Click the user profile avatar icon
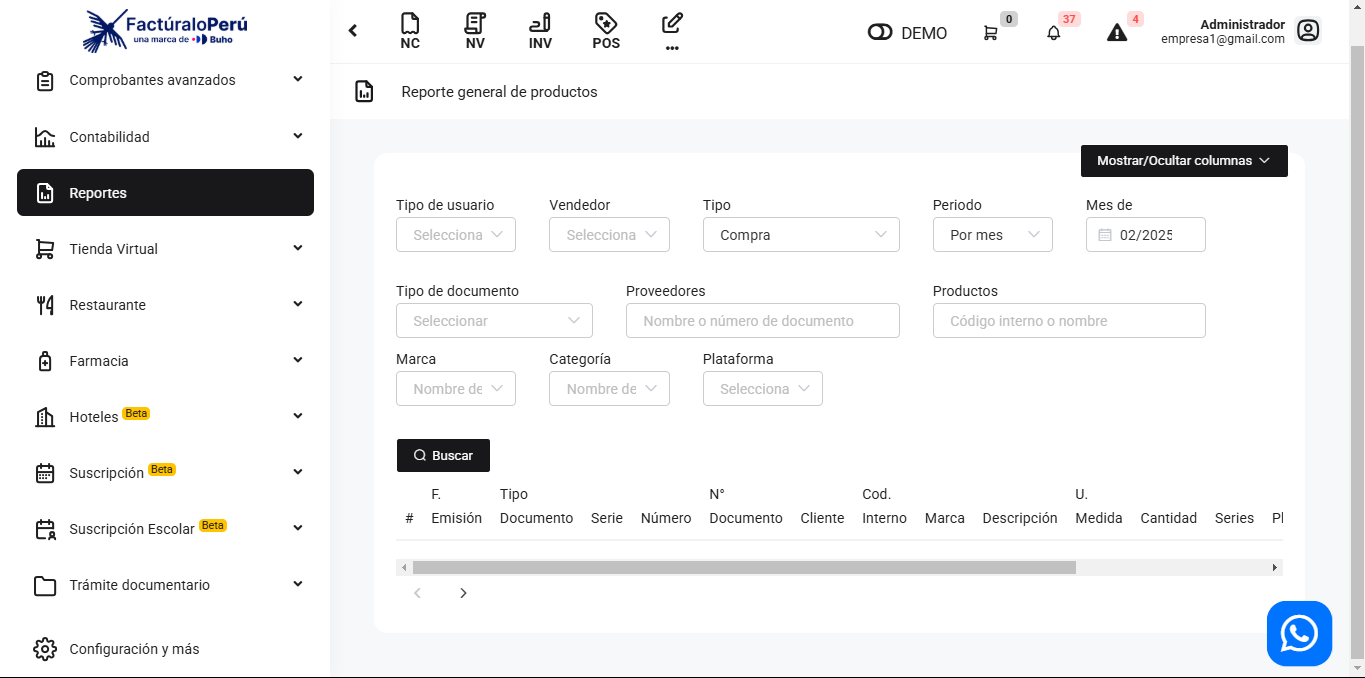 1307,31
